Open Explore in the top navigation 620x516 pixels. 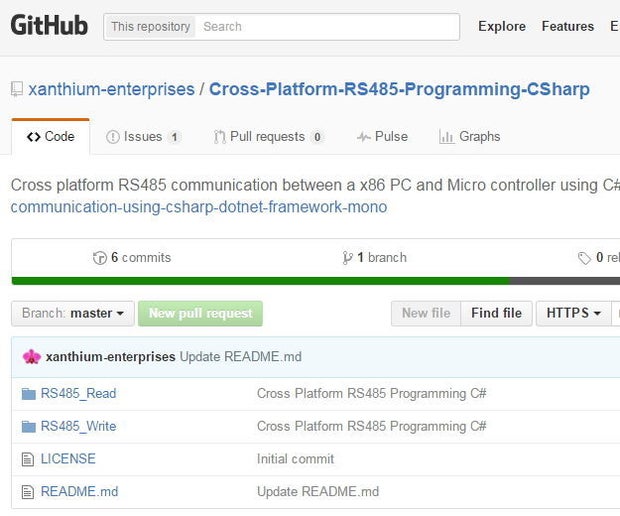(501, 27)
